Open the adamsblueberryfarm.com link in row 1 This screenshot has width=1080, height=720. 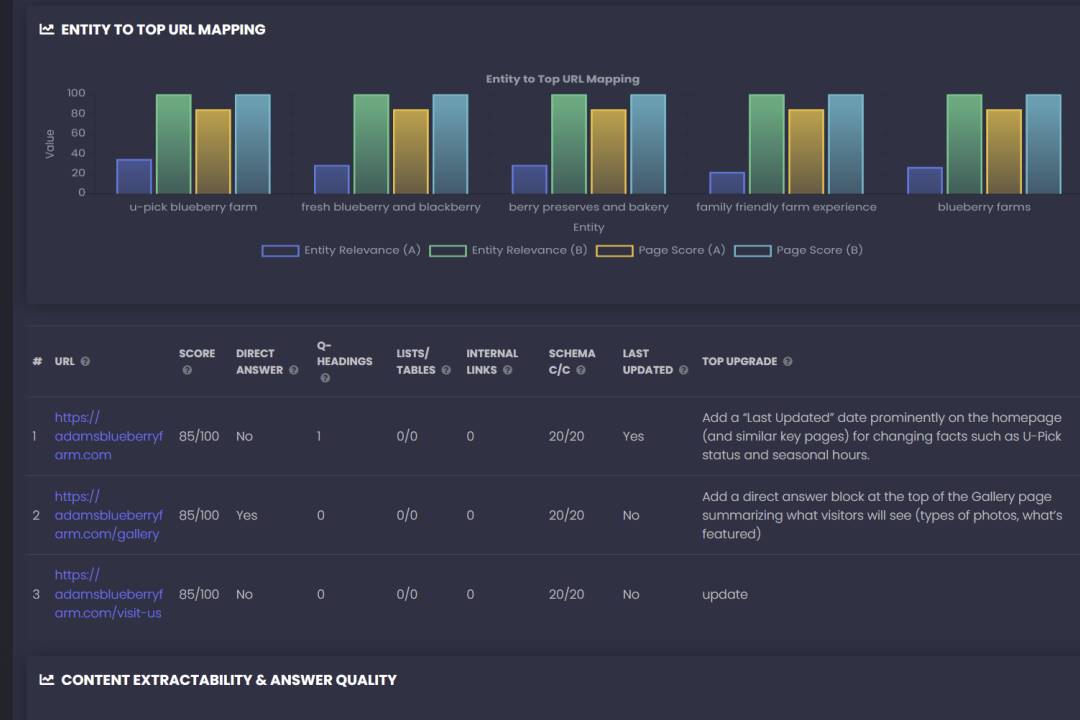click(108, 436)
